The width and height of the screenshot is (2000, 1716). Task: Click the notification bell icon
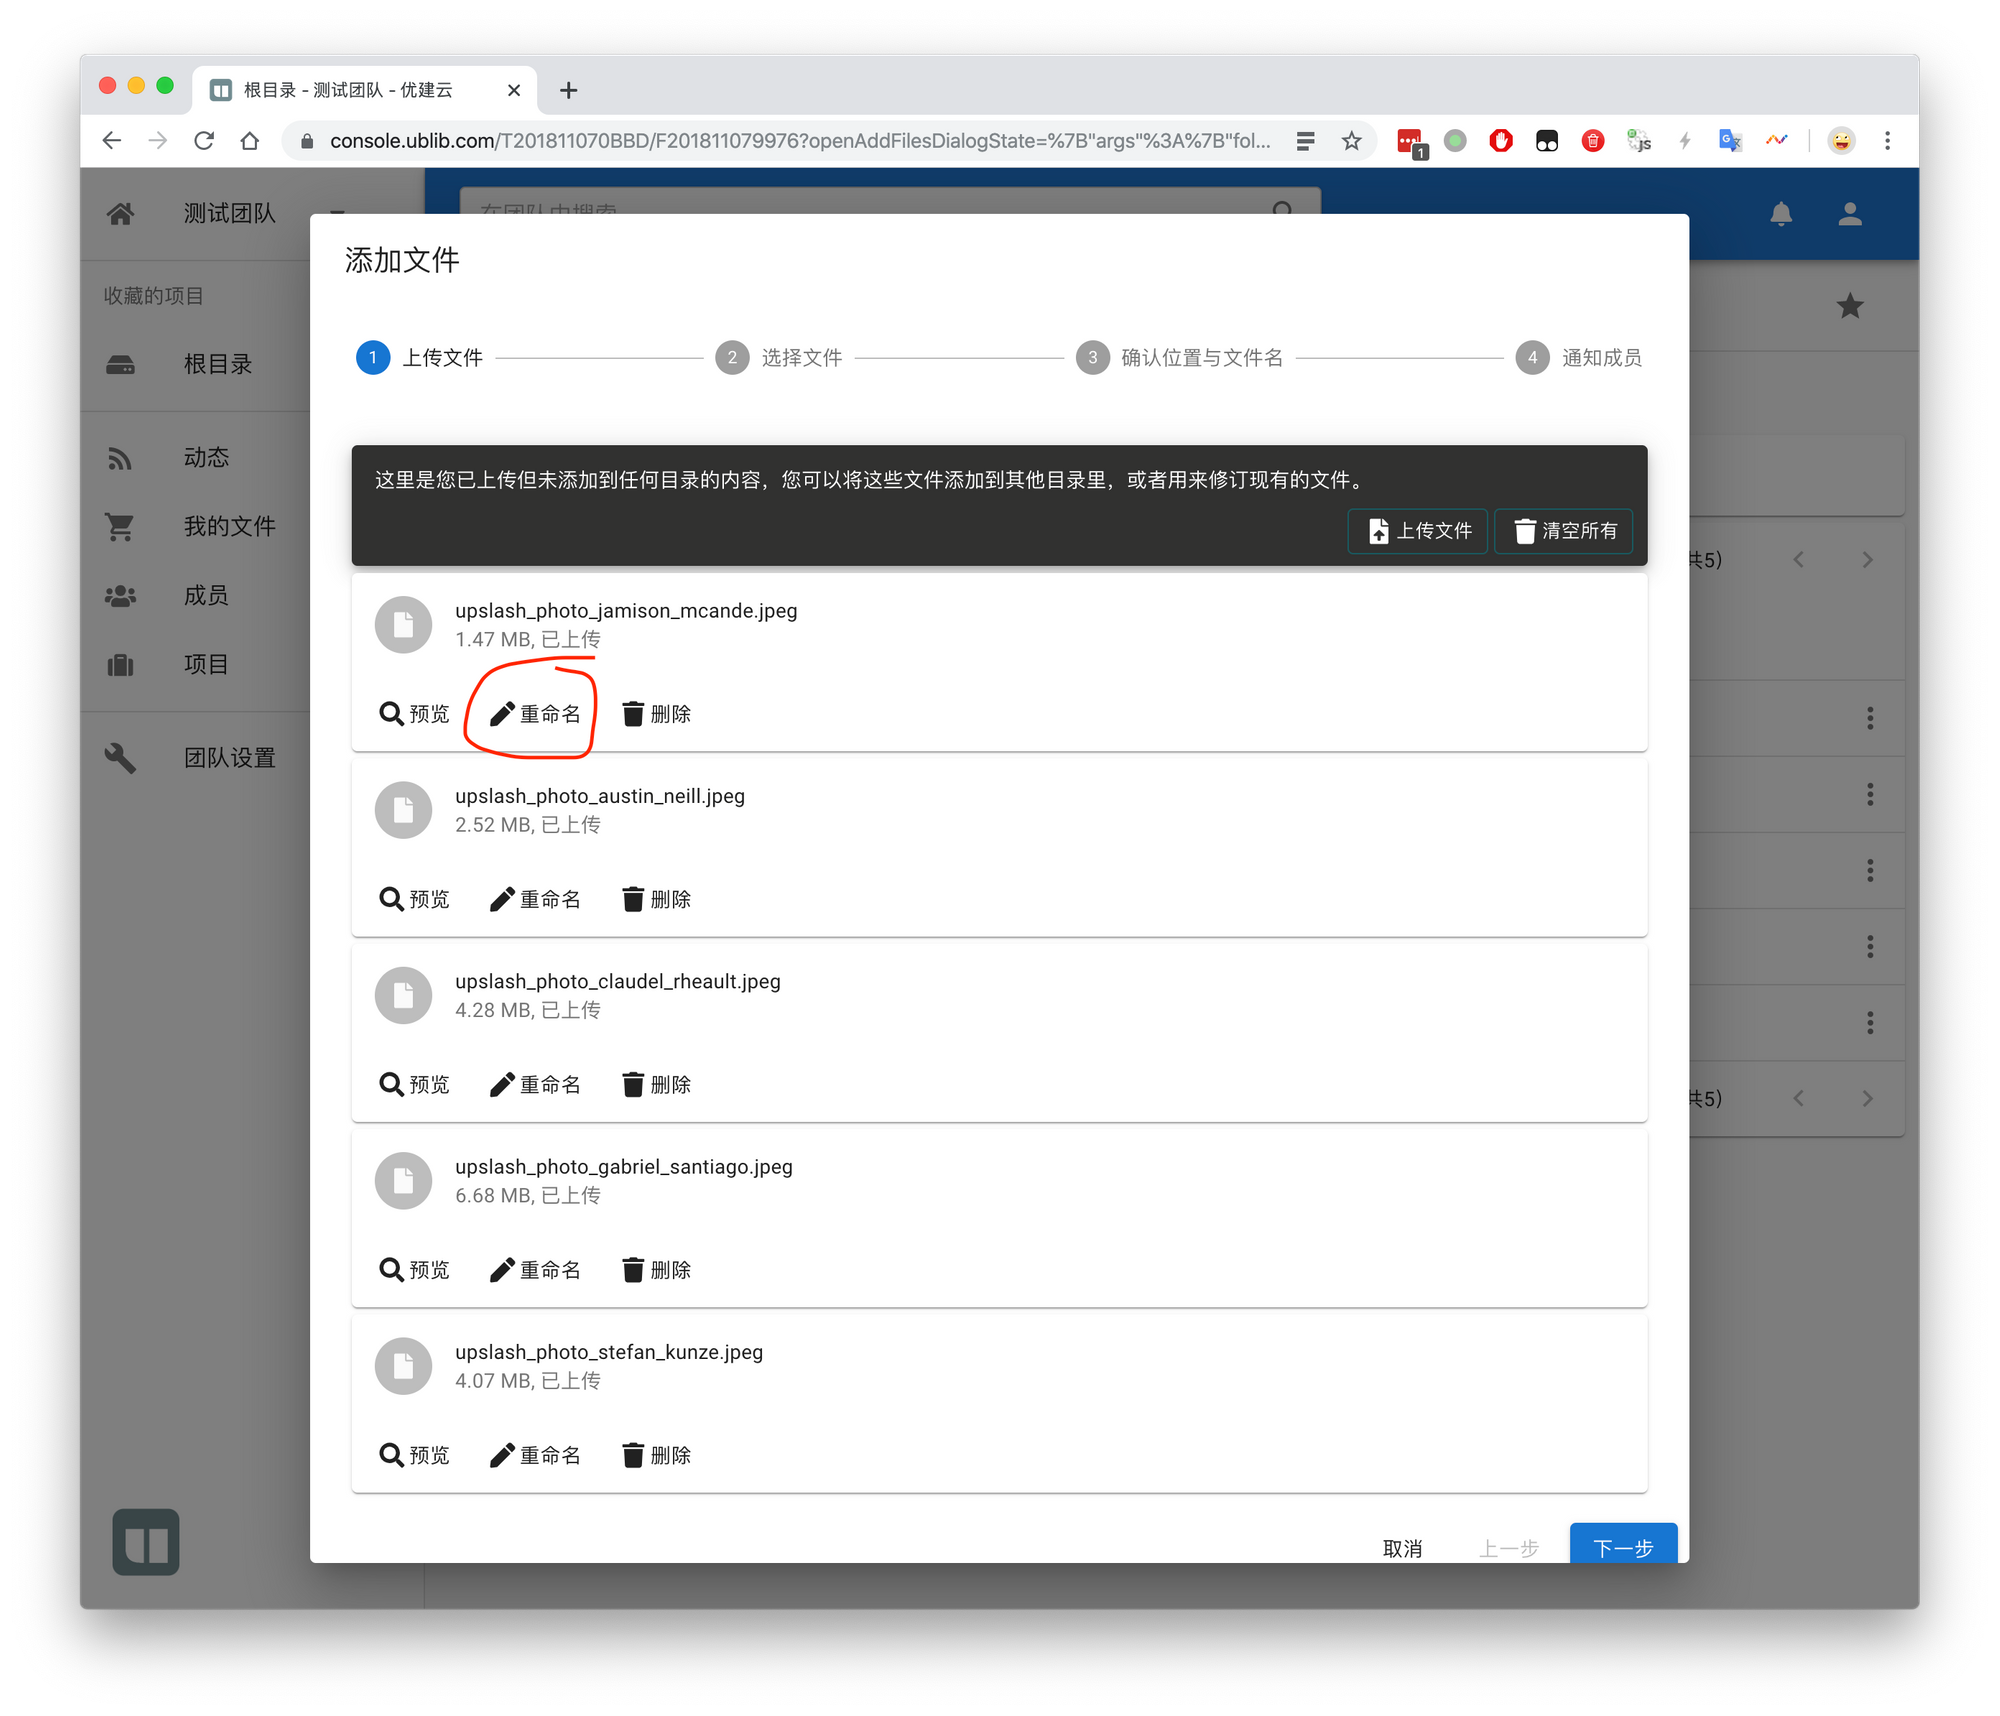click(x=1781, y=214)
